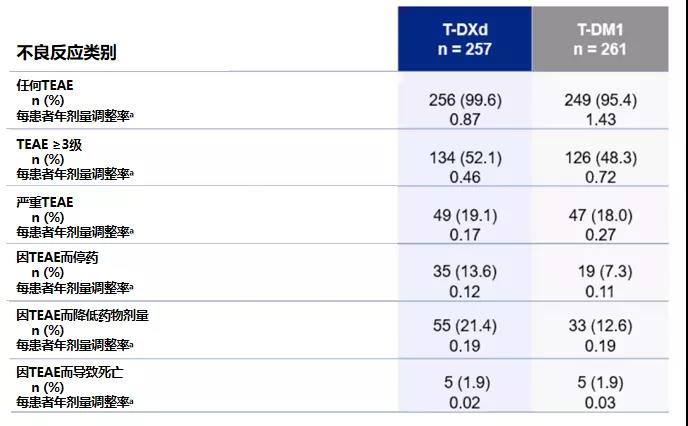Click the 47 (18.0) cell

[x=600, y=215]
